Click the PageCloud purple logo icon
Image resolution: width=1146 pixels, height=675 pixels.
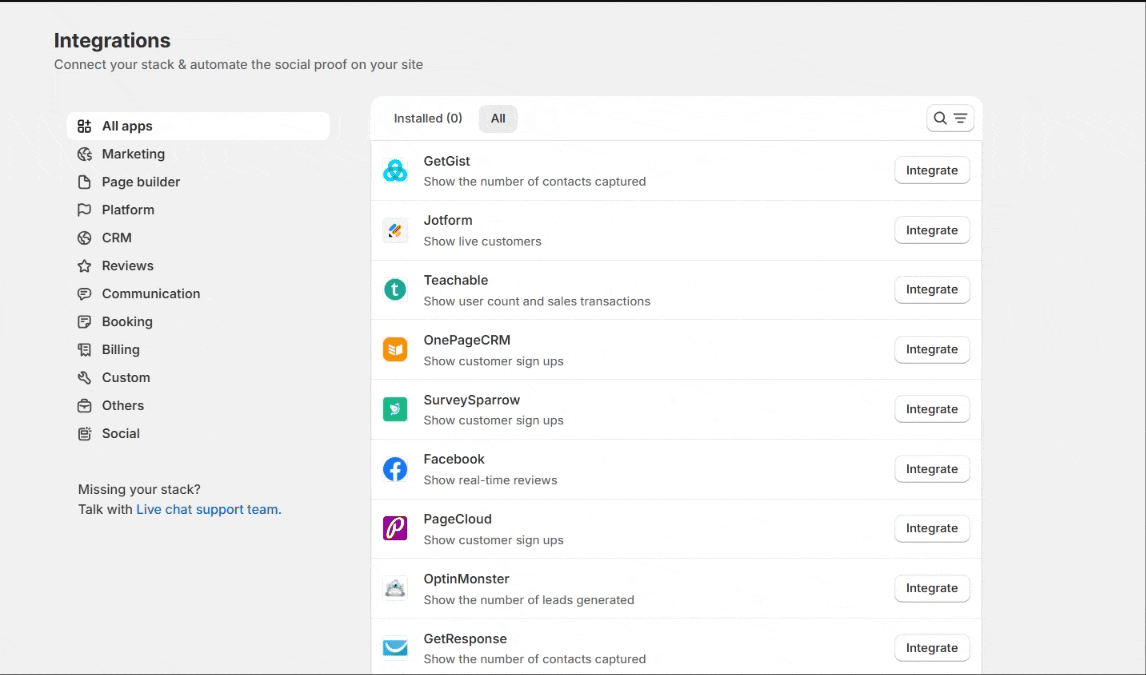coord(395,528)
